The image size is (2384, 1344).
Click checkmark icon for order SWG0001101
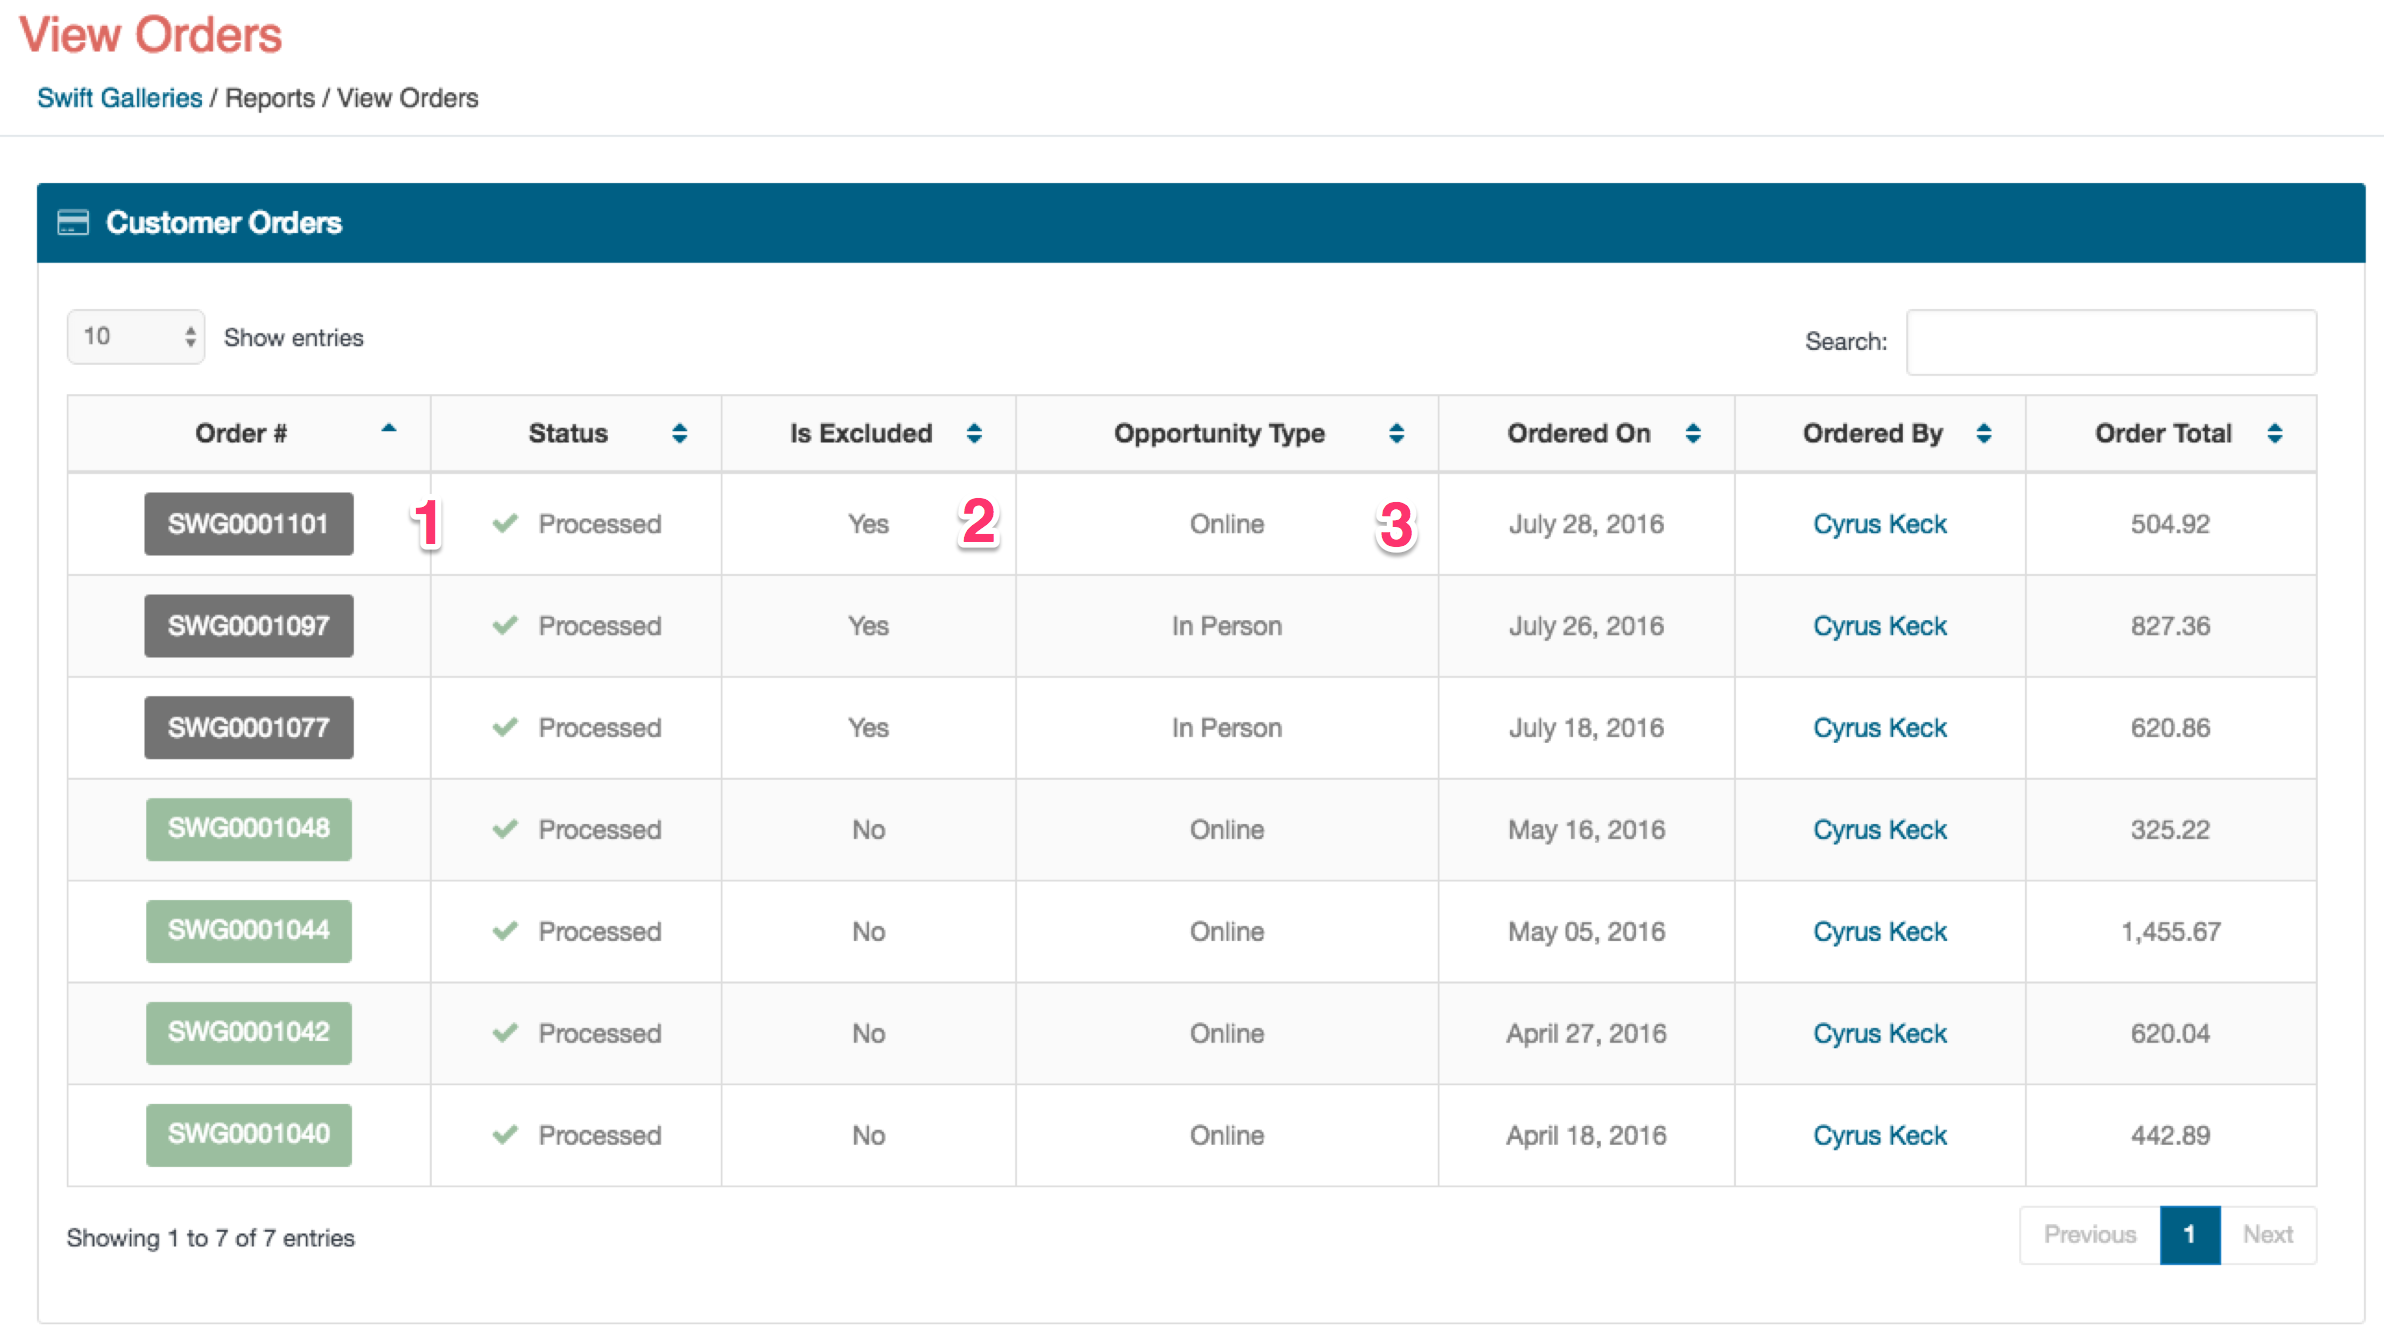(x=505, y=523)
